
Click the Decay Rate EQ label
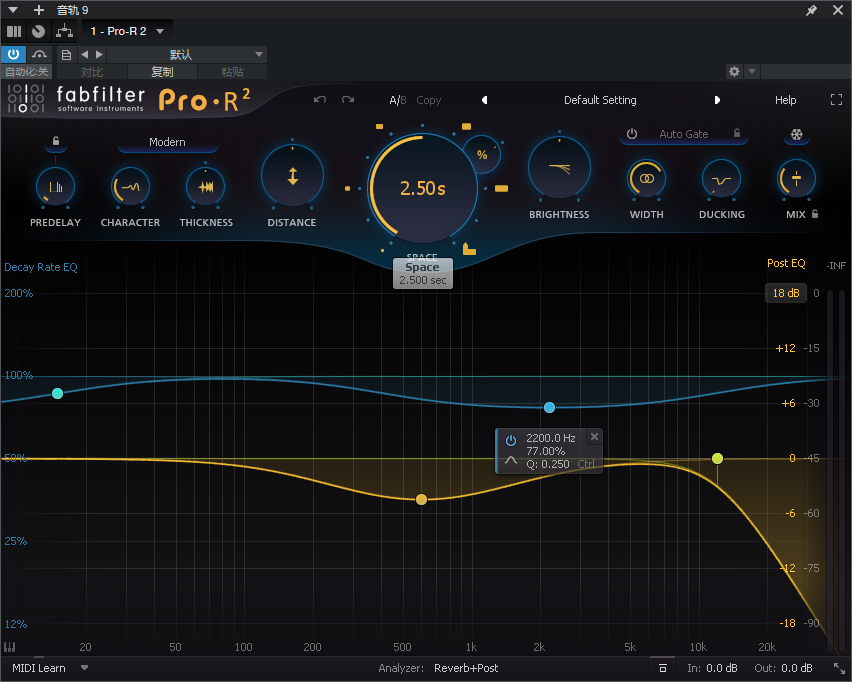coord(41,267)
